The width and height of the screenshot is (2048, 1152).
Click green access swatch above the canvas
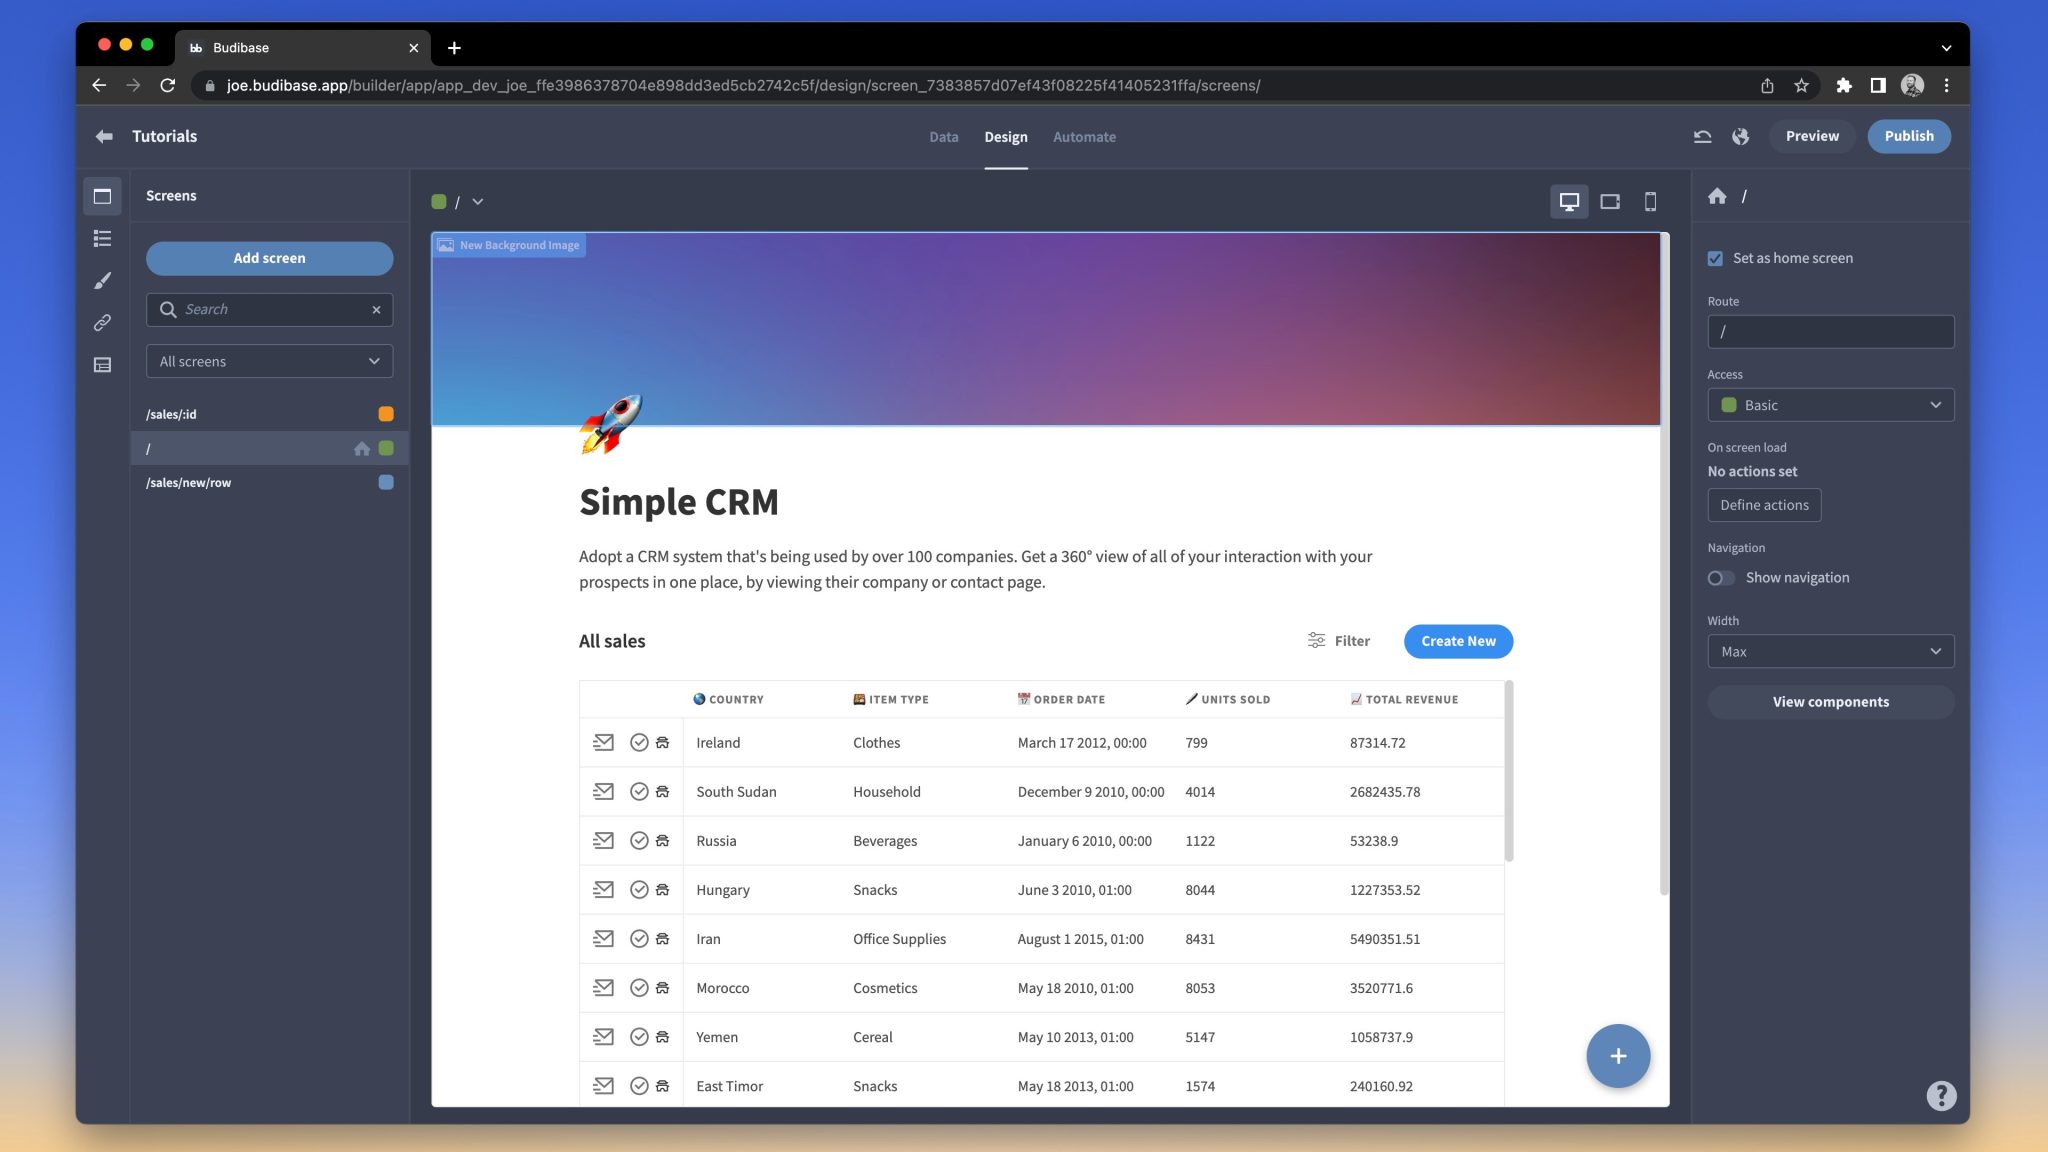tap(438, 202)
